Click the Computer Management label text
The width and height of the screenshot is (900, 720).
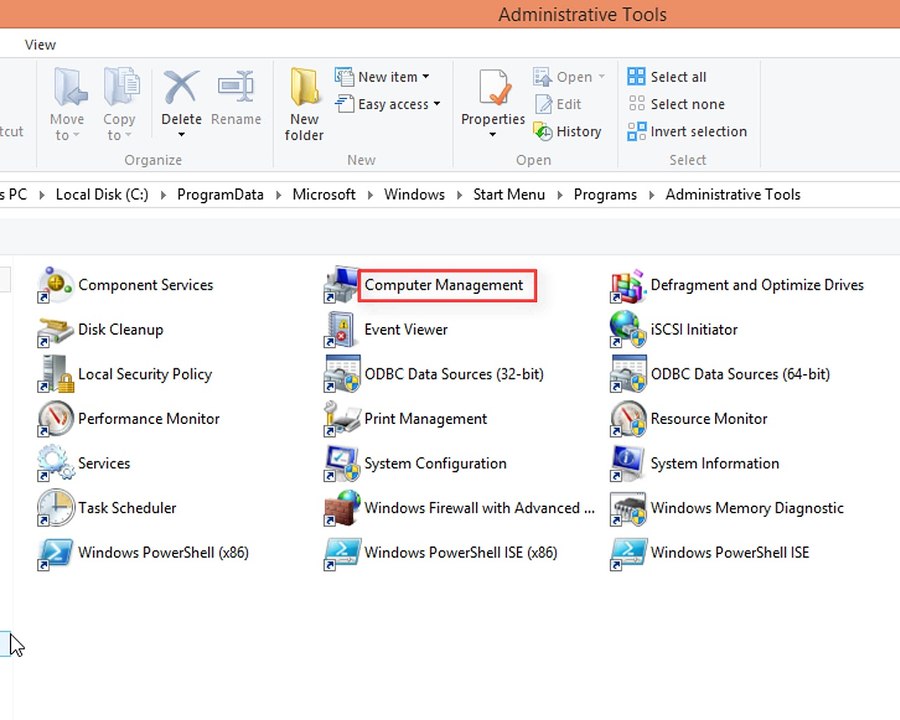coord(444,285)
